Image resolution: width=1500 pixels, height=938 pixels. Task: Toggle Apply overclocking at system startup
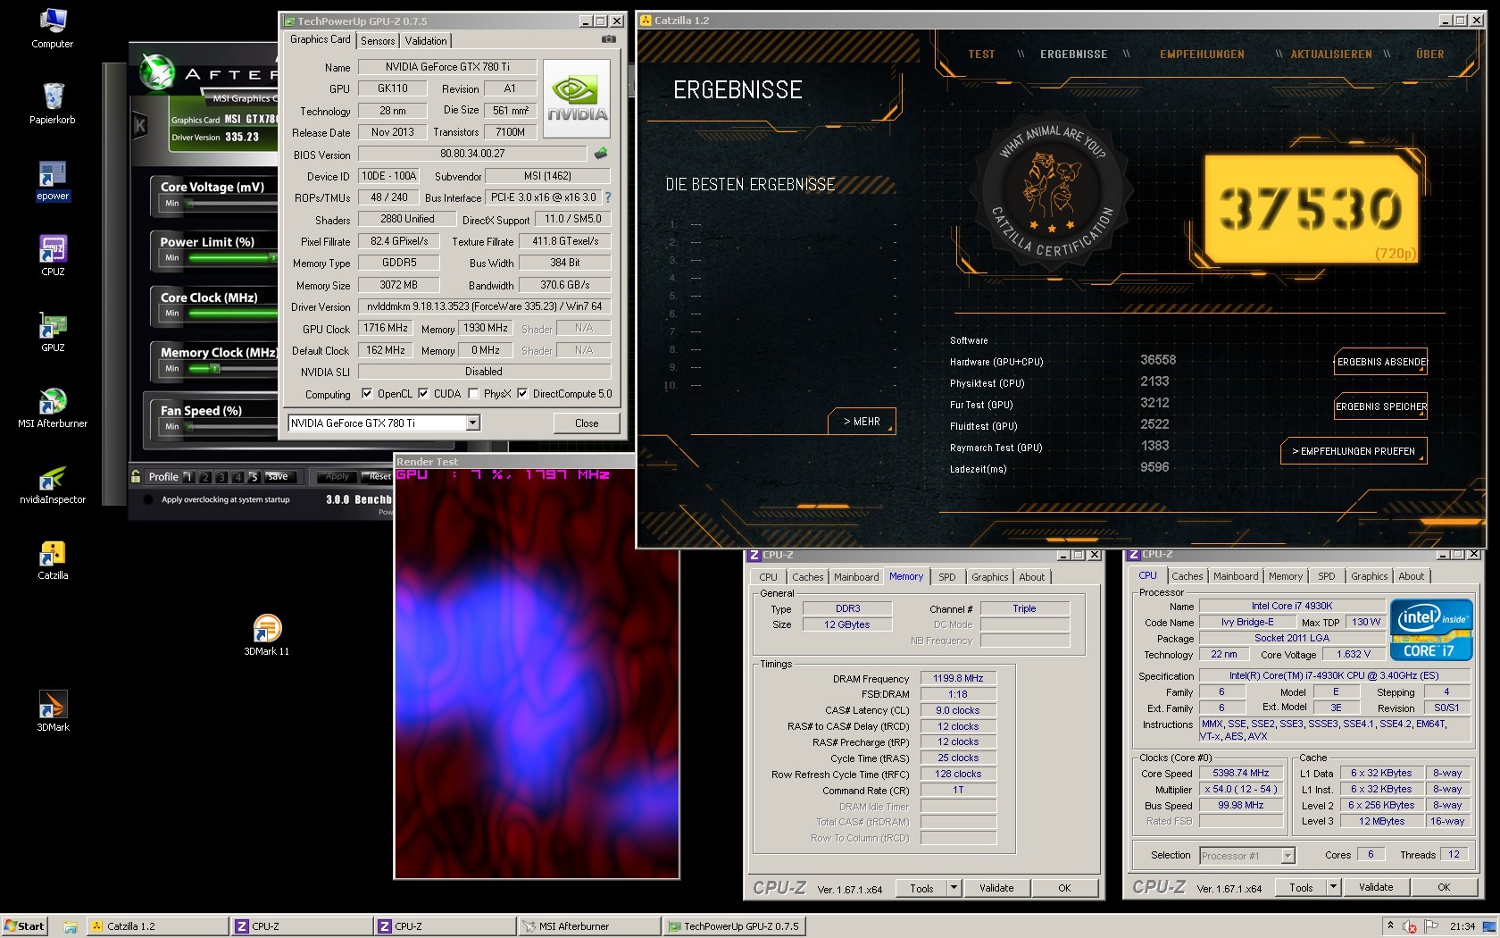pos(150,499)
